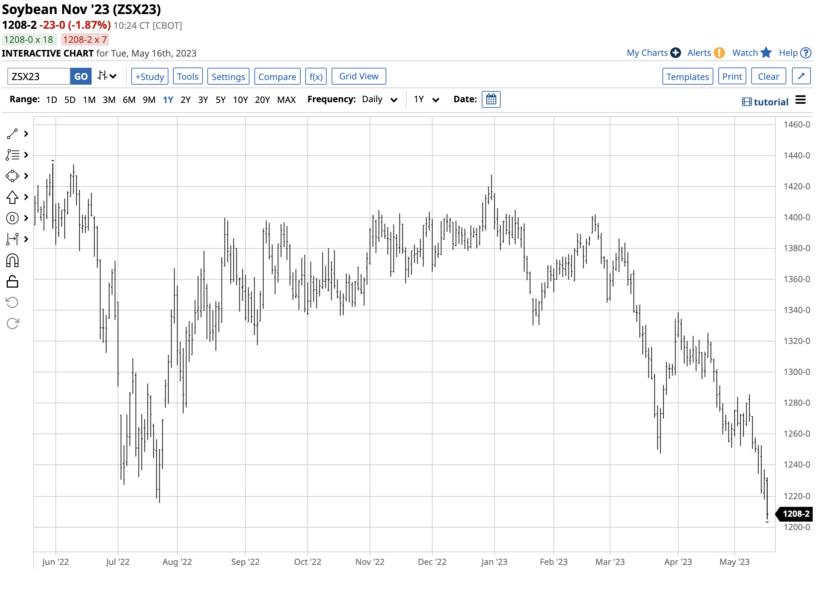Redo the last chart change
Image resolution: width=840 pixels, height=600 pixels.
(x=12, y=323)
